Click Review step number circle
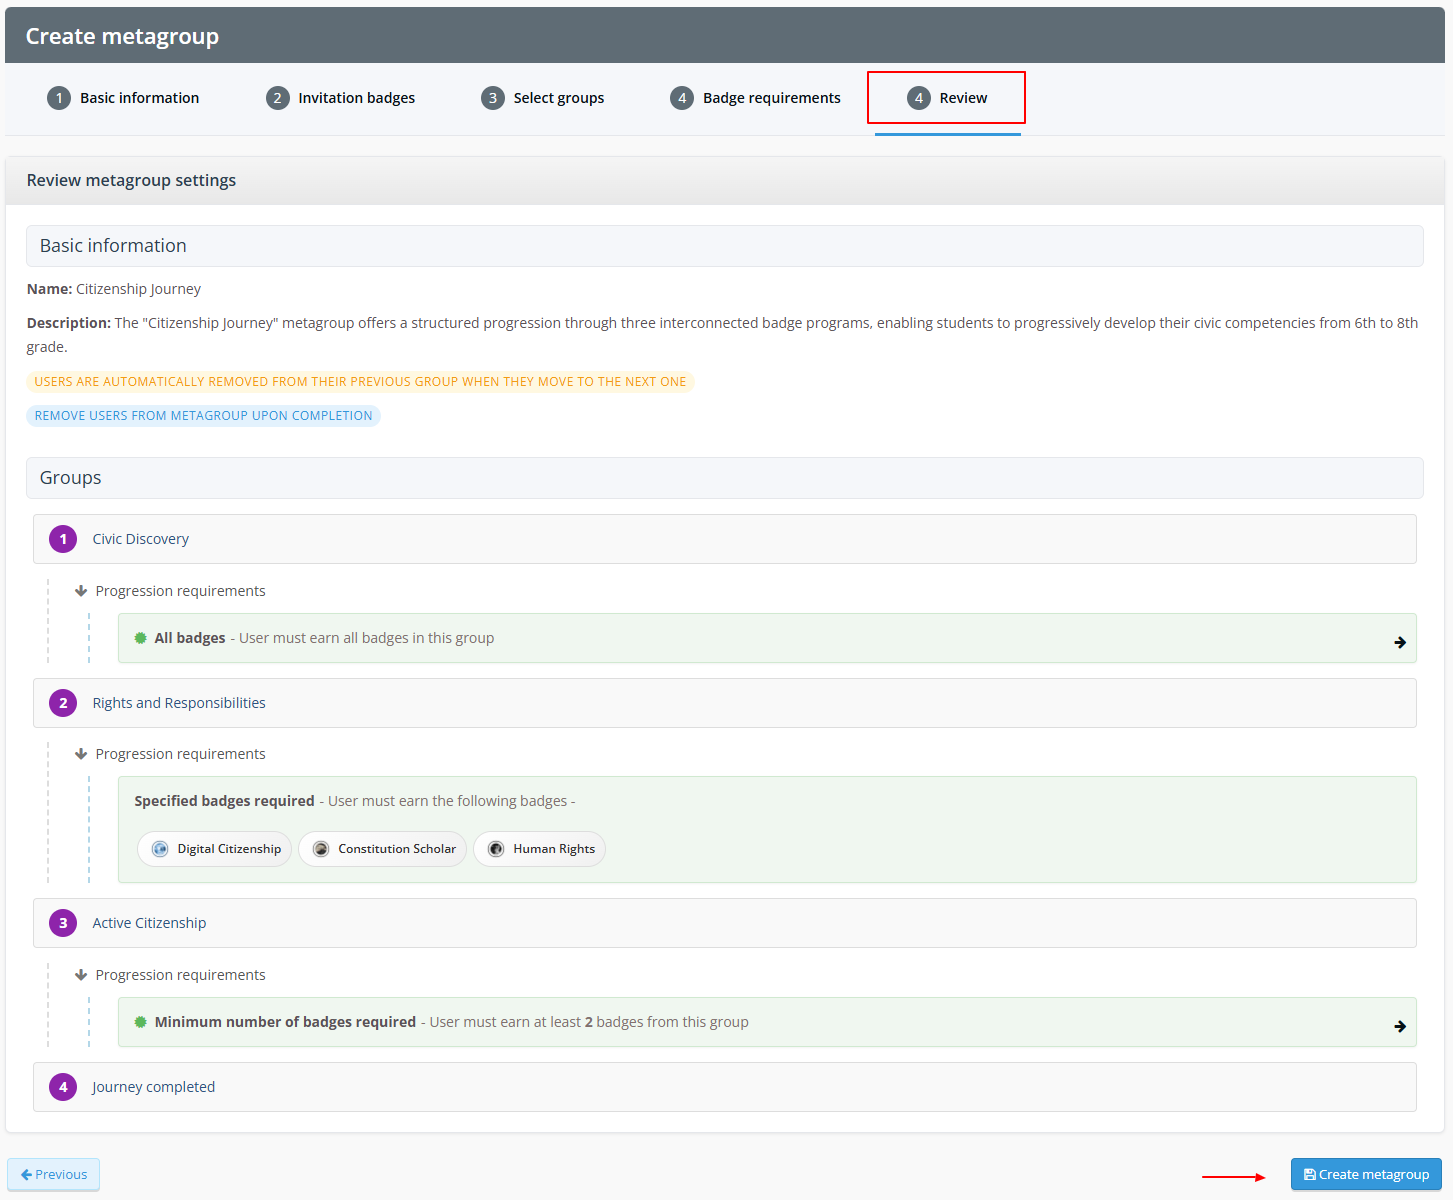The height and width of the screenshot is (1200, 1453). pos(918,98)
